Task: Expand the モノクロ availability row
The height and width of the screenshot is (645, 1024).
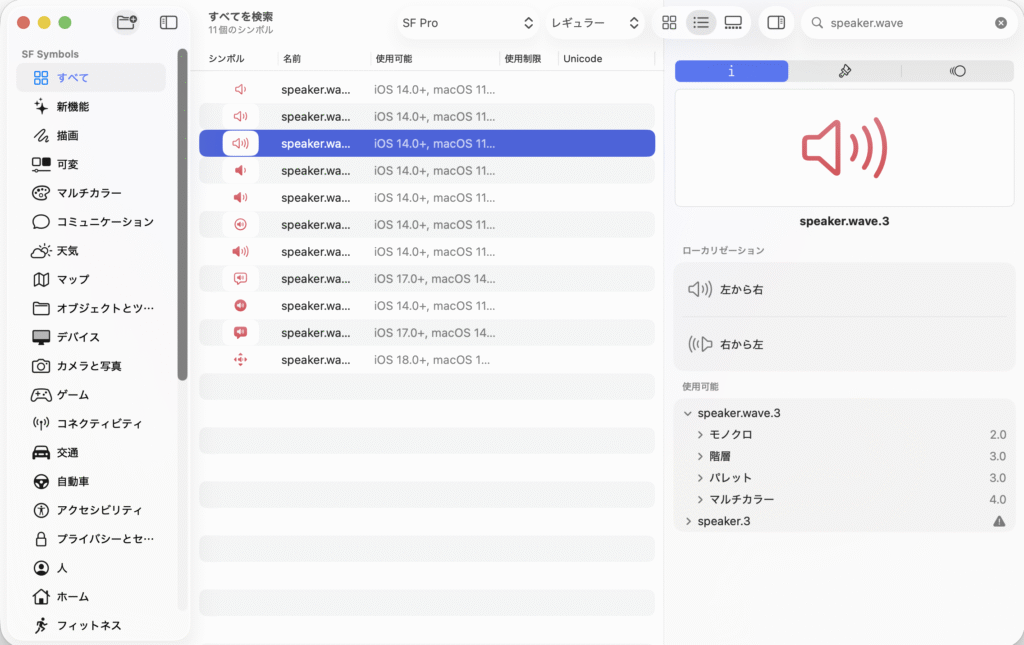Action: [701, 435]
